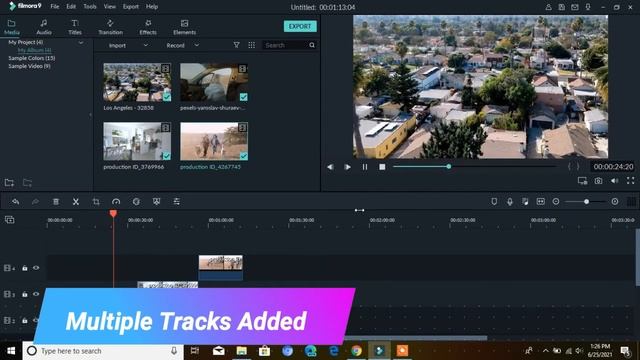Image resolution: width=640 pixels, height=360 pixels.
Task: Lock track 2 with the padlock
Action: (x=24, y=321)
